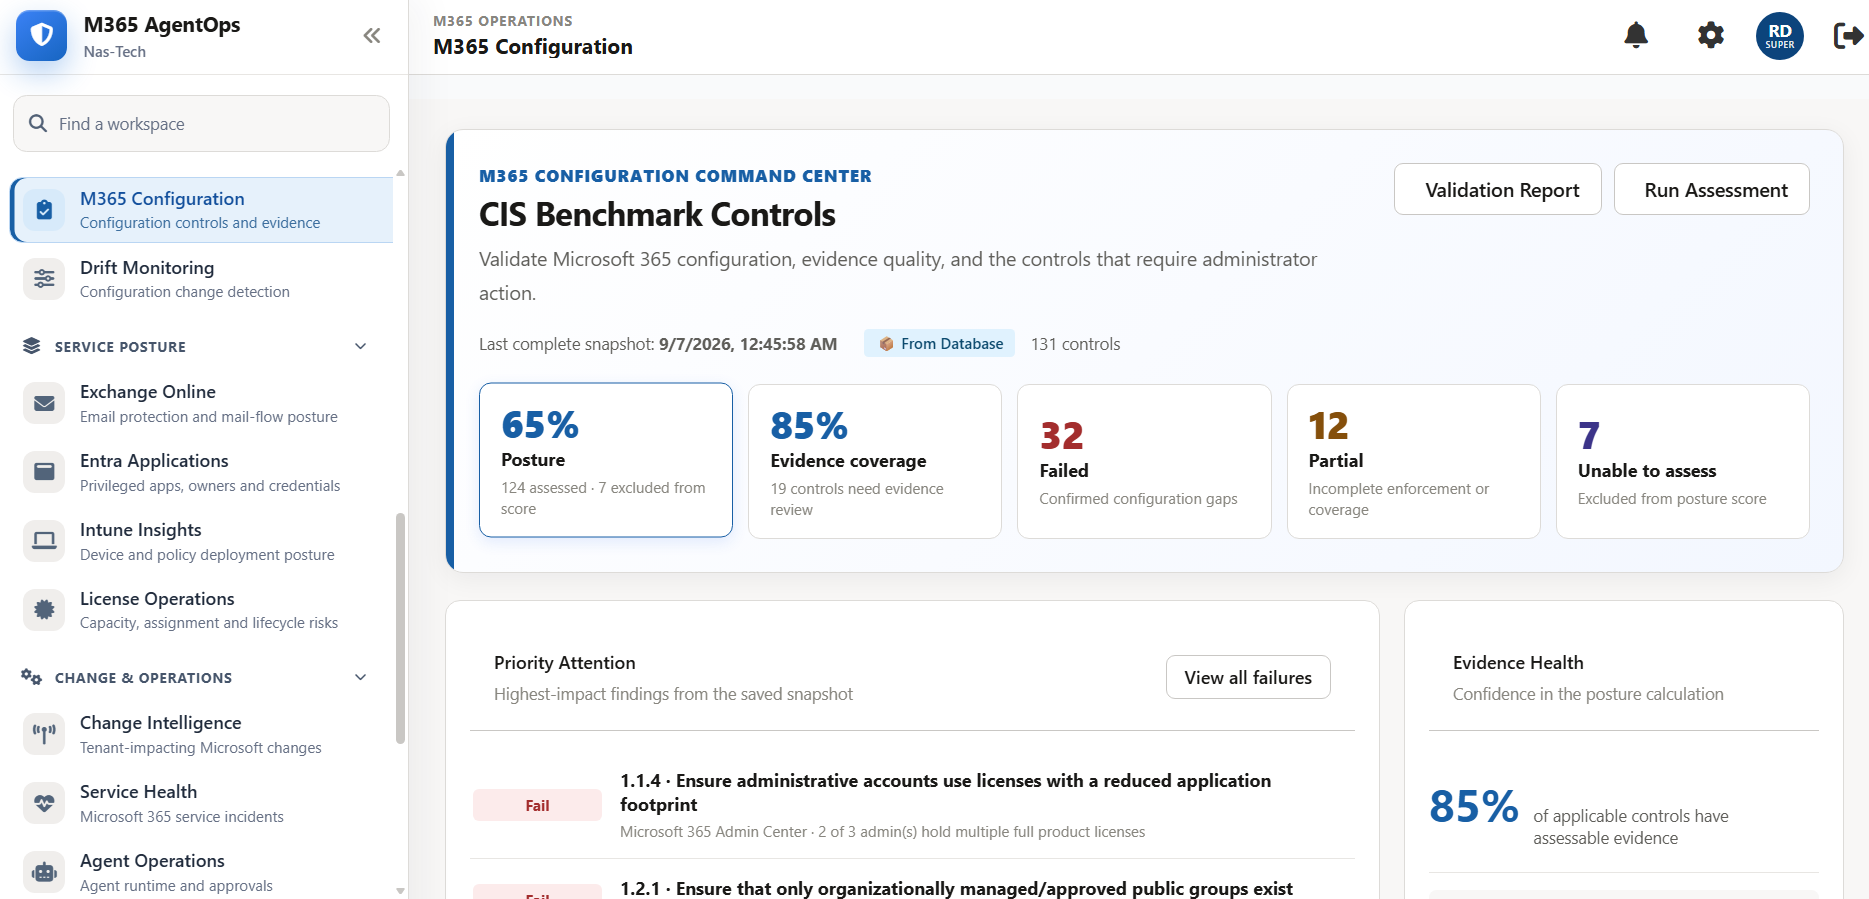Screen dimensions: 1869x899
Task: Click the From Database badge
Action: pos(940,343)
